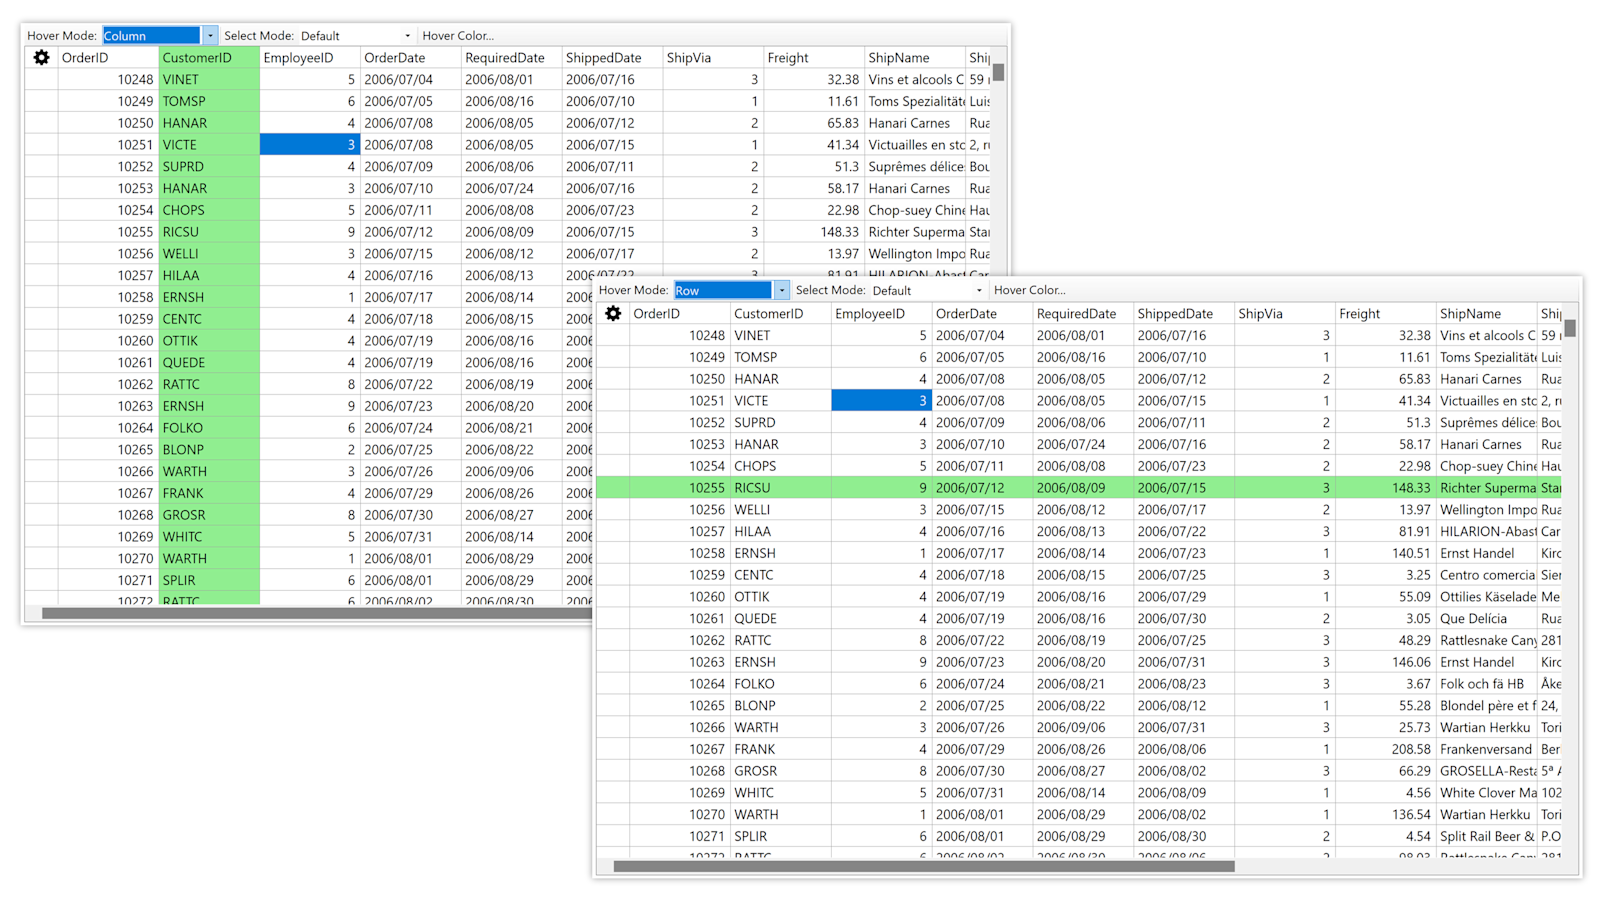Select highlighted EmployeeID cell for VICTE in back grid
The image size is (1600, 900).
tap(310, 145)
